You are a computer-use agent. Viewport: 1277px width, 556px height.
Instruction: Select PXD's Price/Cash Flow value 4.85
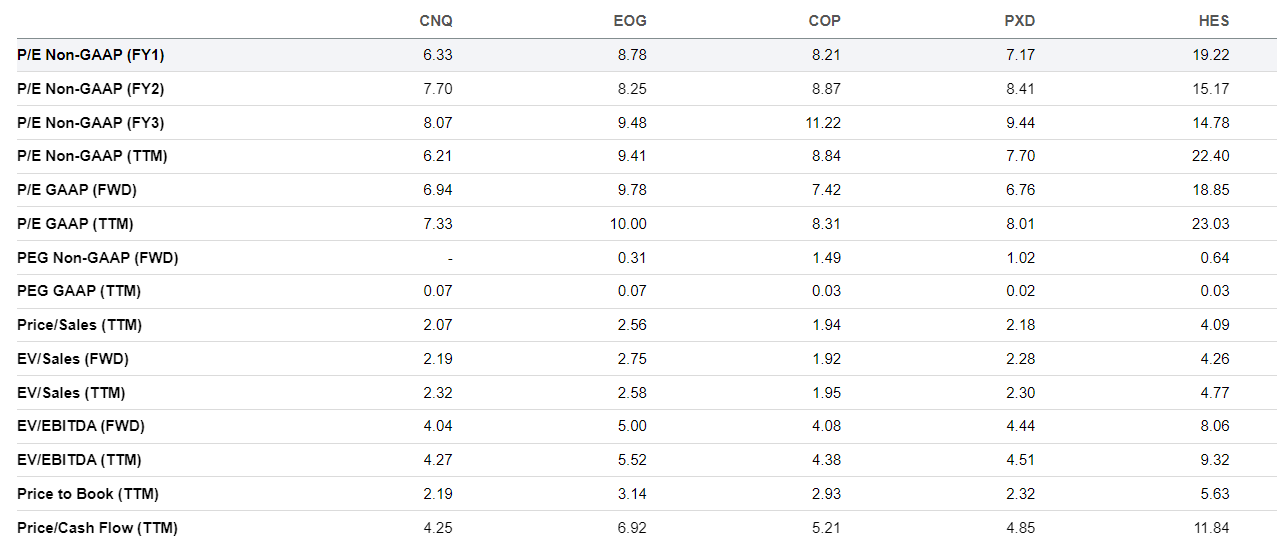point(1021,528)
